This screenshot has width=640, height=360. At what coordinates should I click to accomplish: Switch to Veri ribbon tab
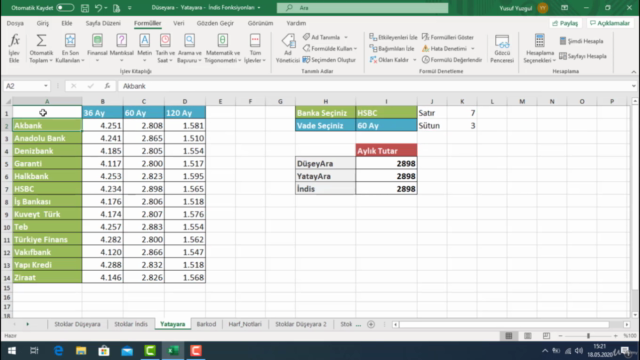(179, 23)
